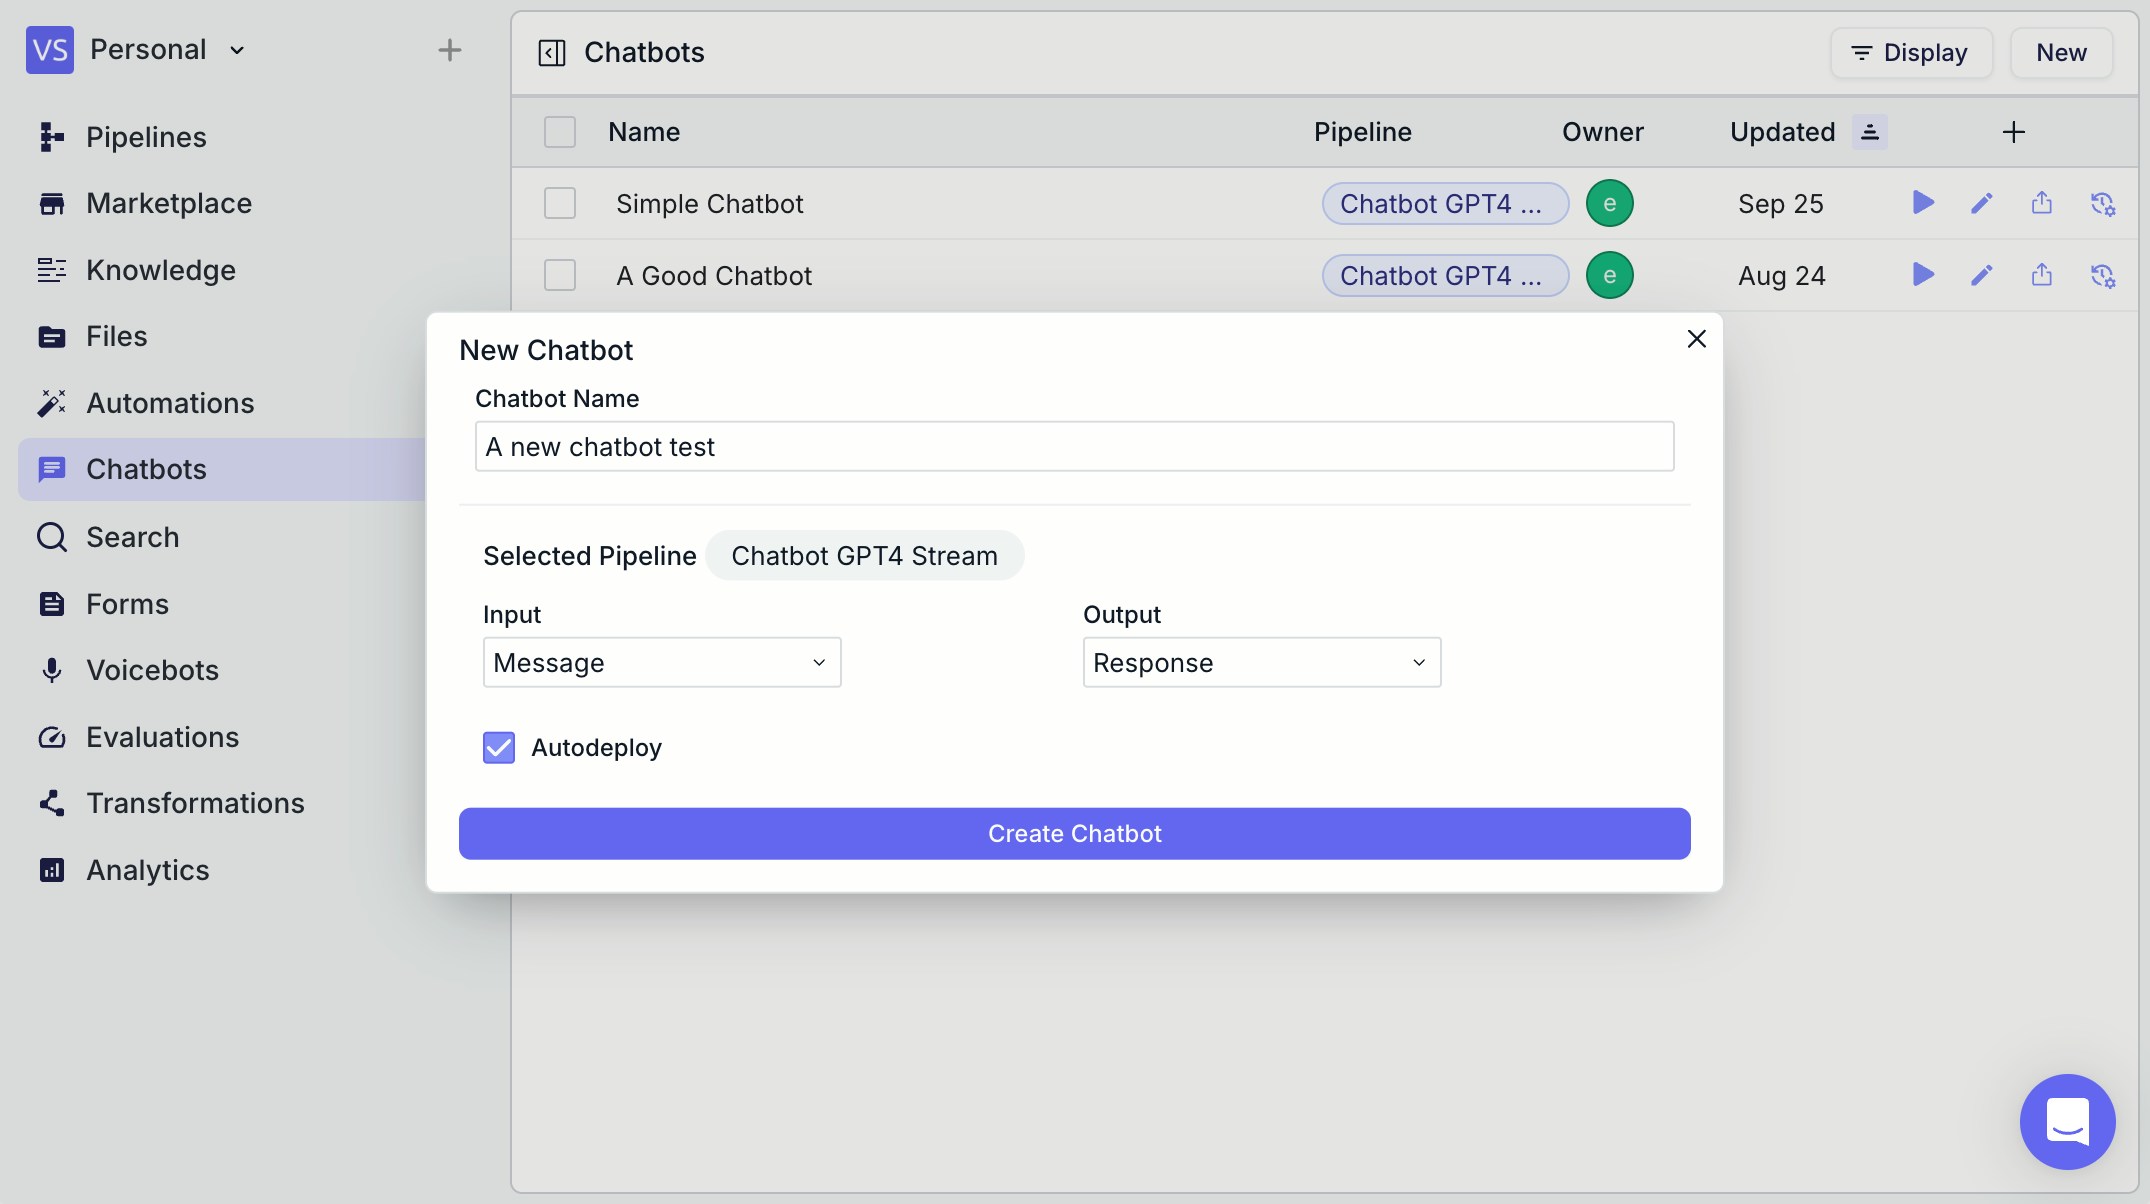Select the Pipelines sidebar icon

click(x=52, y=137)
